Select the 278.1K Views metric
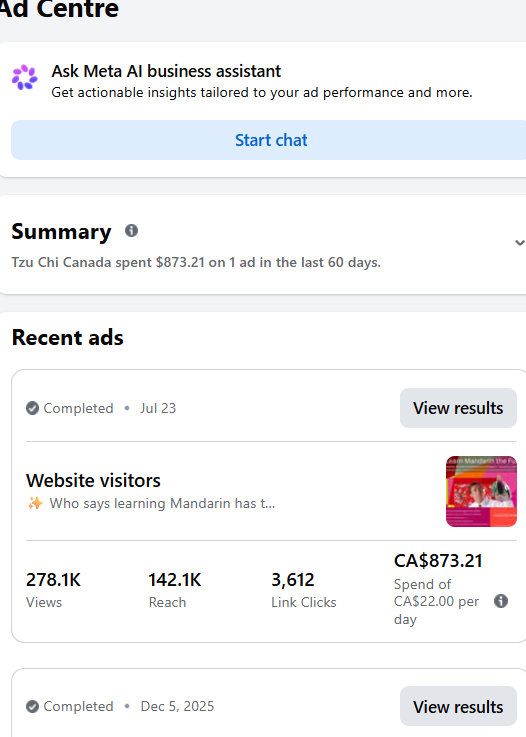The image size is (526, 737). point(54,589)
